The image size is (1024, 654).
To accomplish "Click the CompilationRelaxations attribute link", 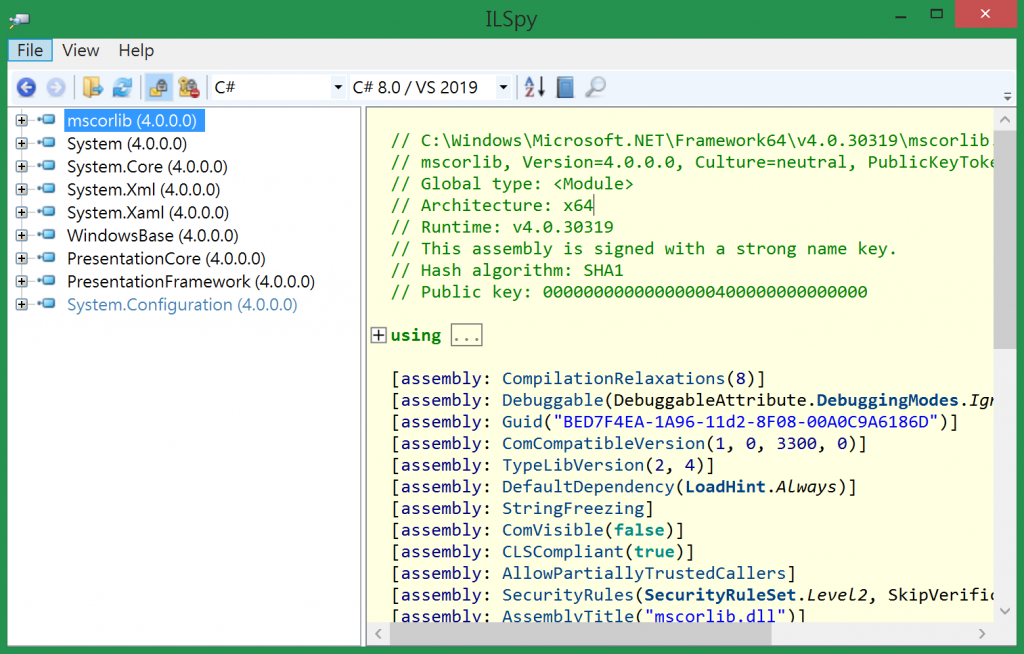I will coord(613,378).
